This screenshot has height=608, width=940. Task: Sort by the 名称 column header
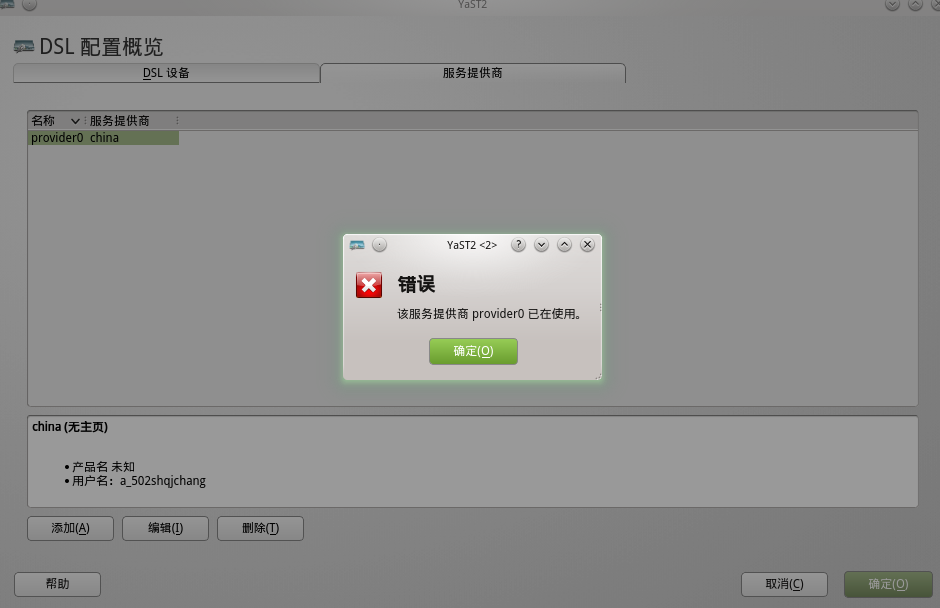55,121
